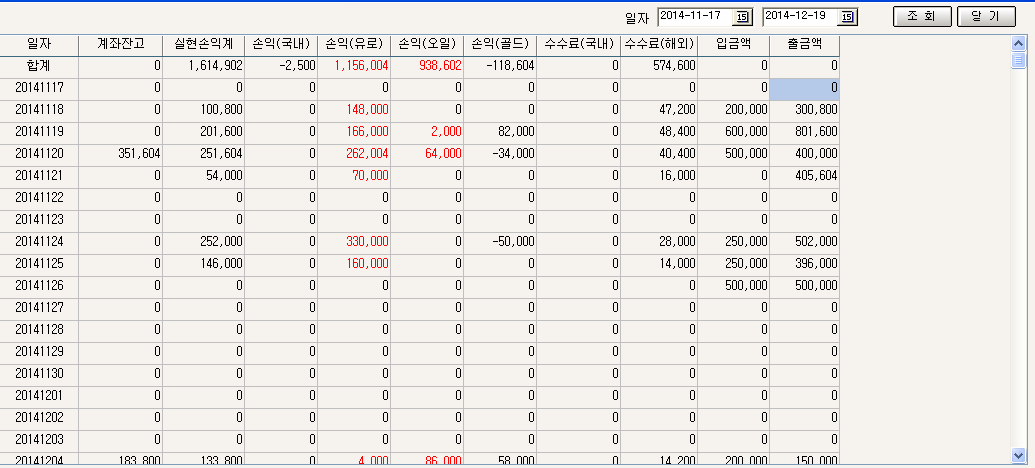Click the 합계 total row label
1035x468 pixels.
pos(38,66)
